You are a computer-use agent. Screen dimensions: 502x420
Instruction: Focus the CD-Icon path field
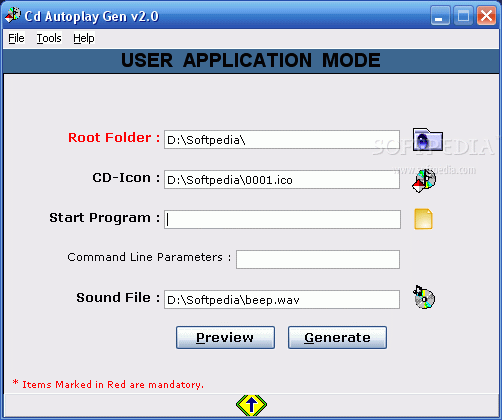click(282, 180)
